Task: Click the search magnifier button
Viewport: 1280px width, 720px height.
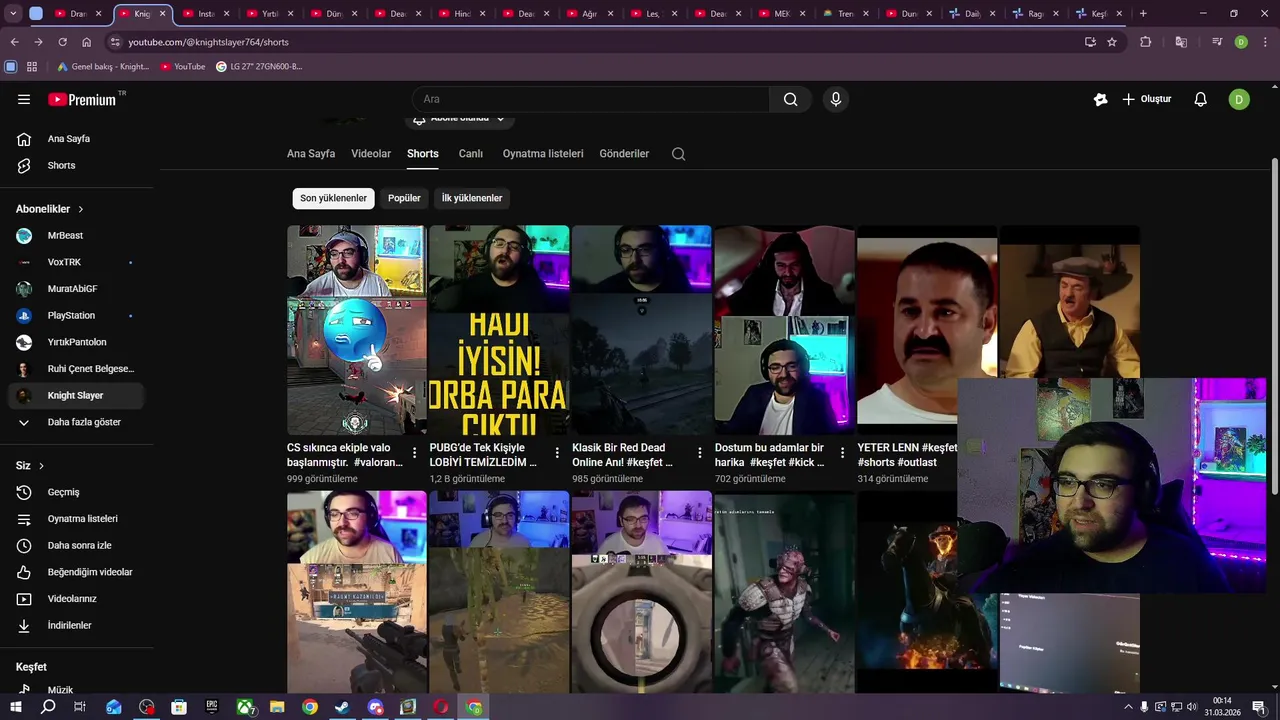Action: click(790, 99)
